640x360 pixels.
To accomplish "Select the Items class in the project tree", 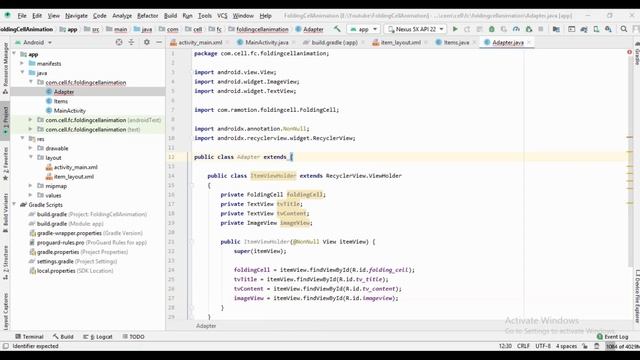I will tap(61, 101).
